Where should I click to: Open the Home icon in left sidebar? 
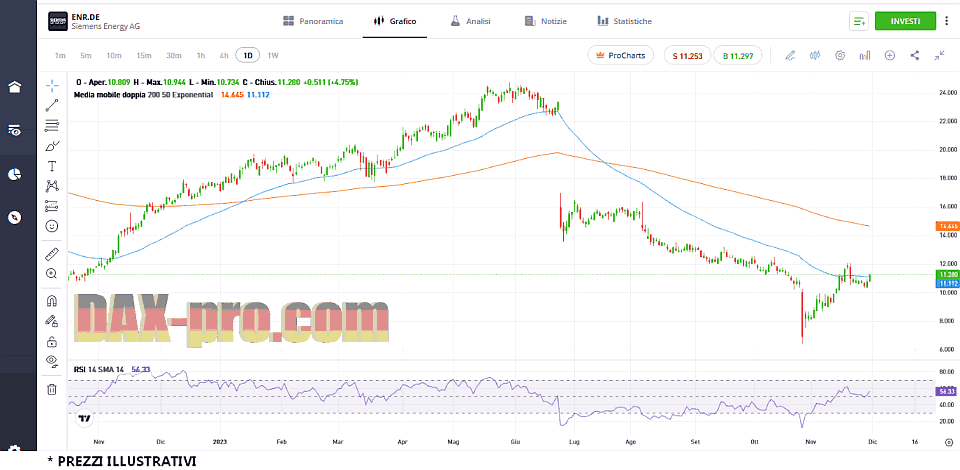point(15,87)
